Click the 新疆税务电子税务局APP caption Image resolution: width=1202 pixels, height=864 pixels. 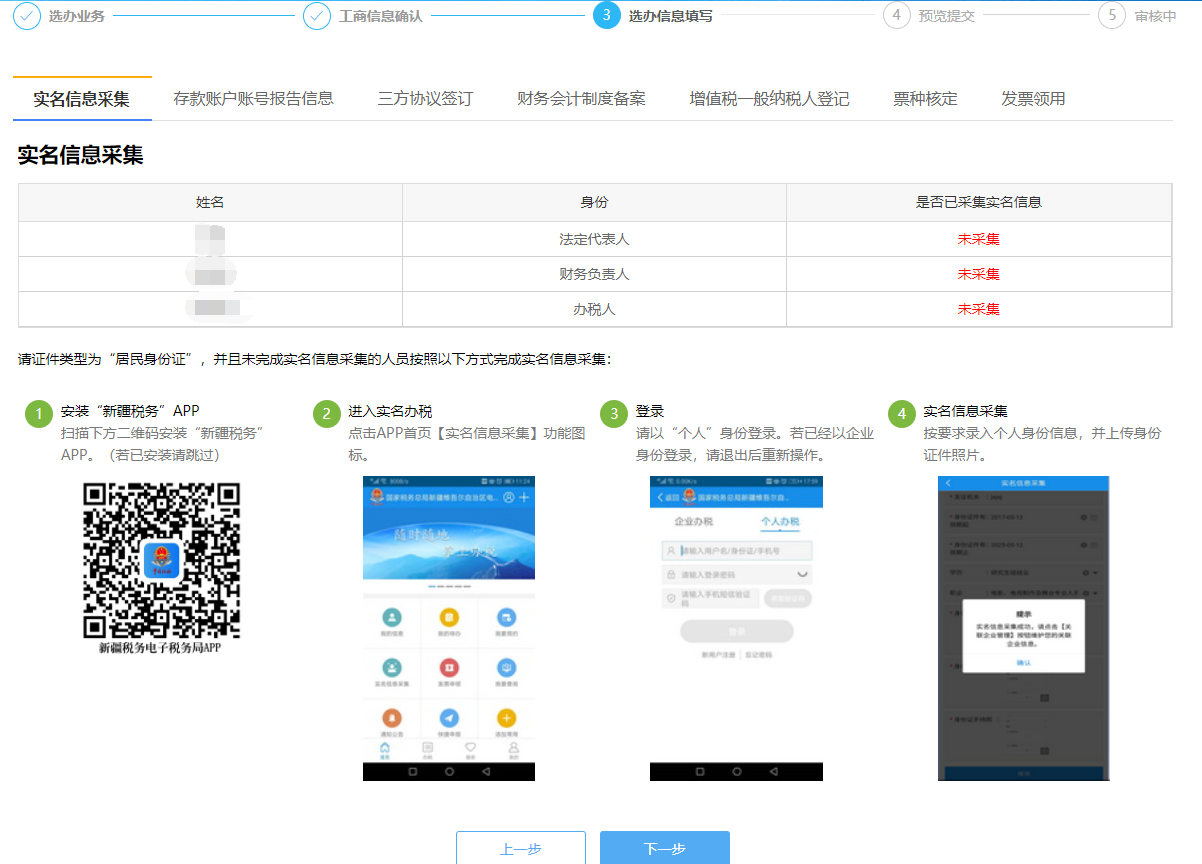tap(160, 648)
